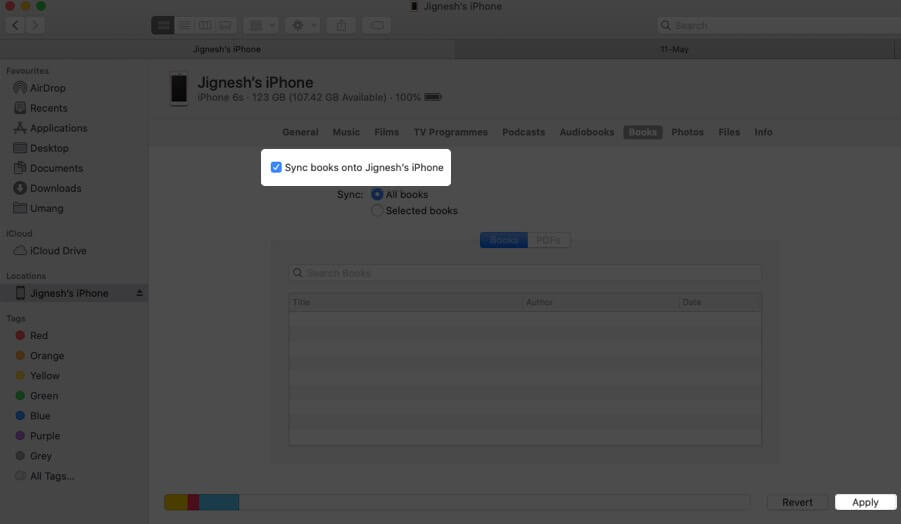
Task: Click the storage usage bar
Action: pyautogui.click(x=457, y=502)
